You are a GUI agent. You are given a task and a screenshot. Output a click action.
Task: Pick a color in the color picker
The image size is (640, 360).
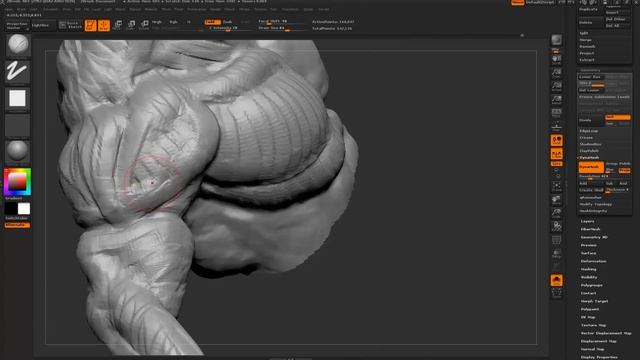(18, 182)
